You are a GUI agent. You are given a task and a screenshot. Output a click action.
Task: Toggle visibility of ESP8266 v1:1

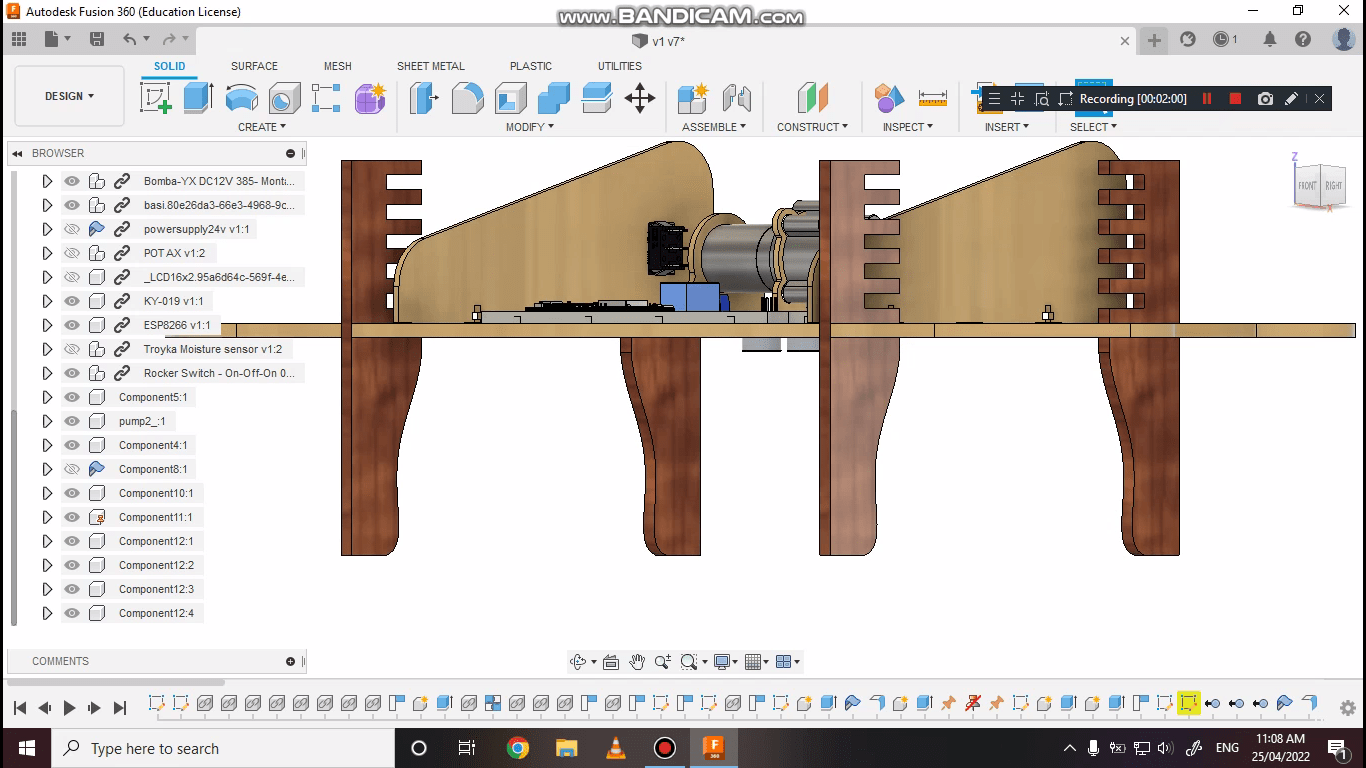click(x=71, y=324)
